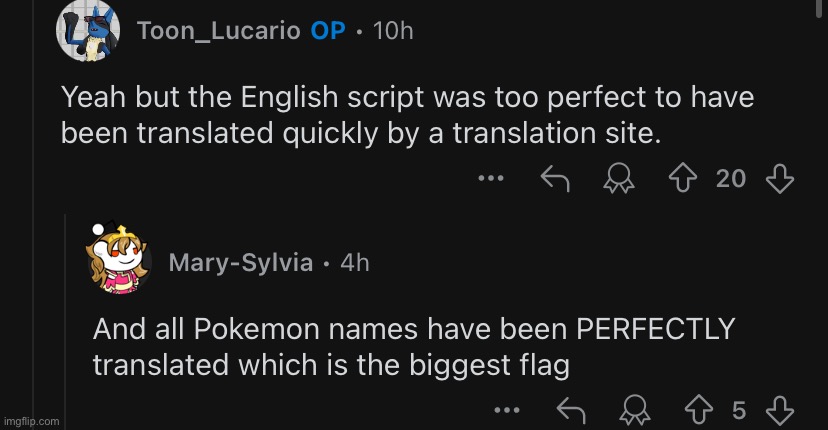
Task: Open Mary-Sylvia username profile link
Action: 240,263
